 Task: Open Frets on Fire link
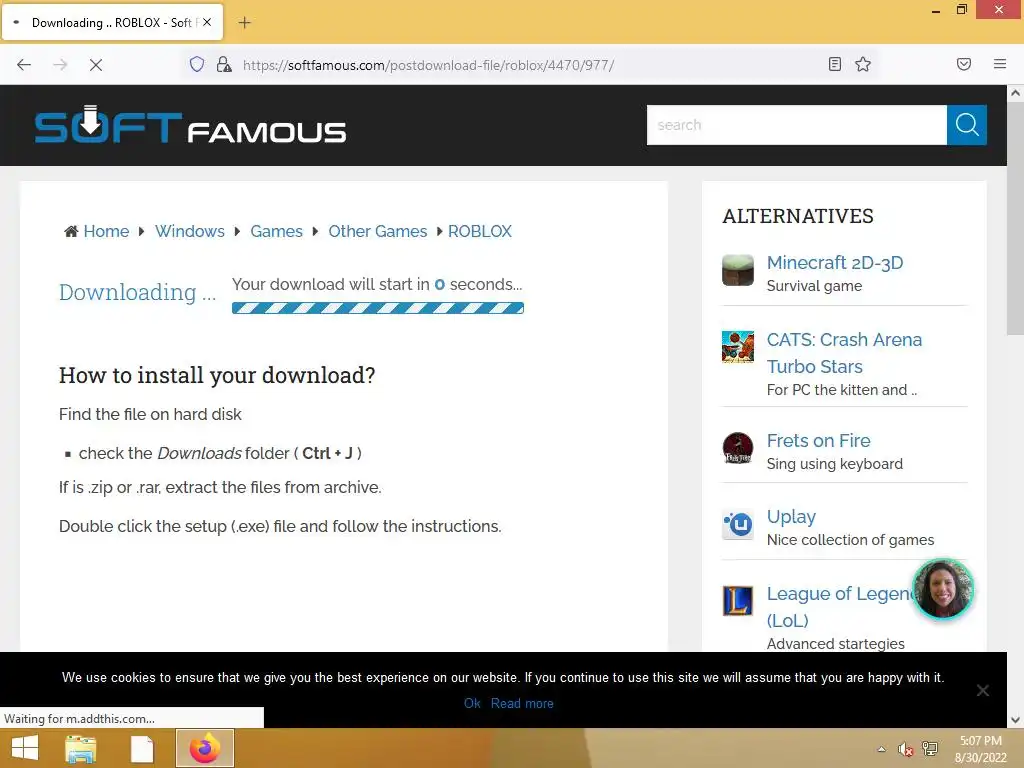point(818,441)
